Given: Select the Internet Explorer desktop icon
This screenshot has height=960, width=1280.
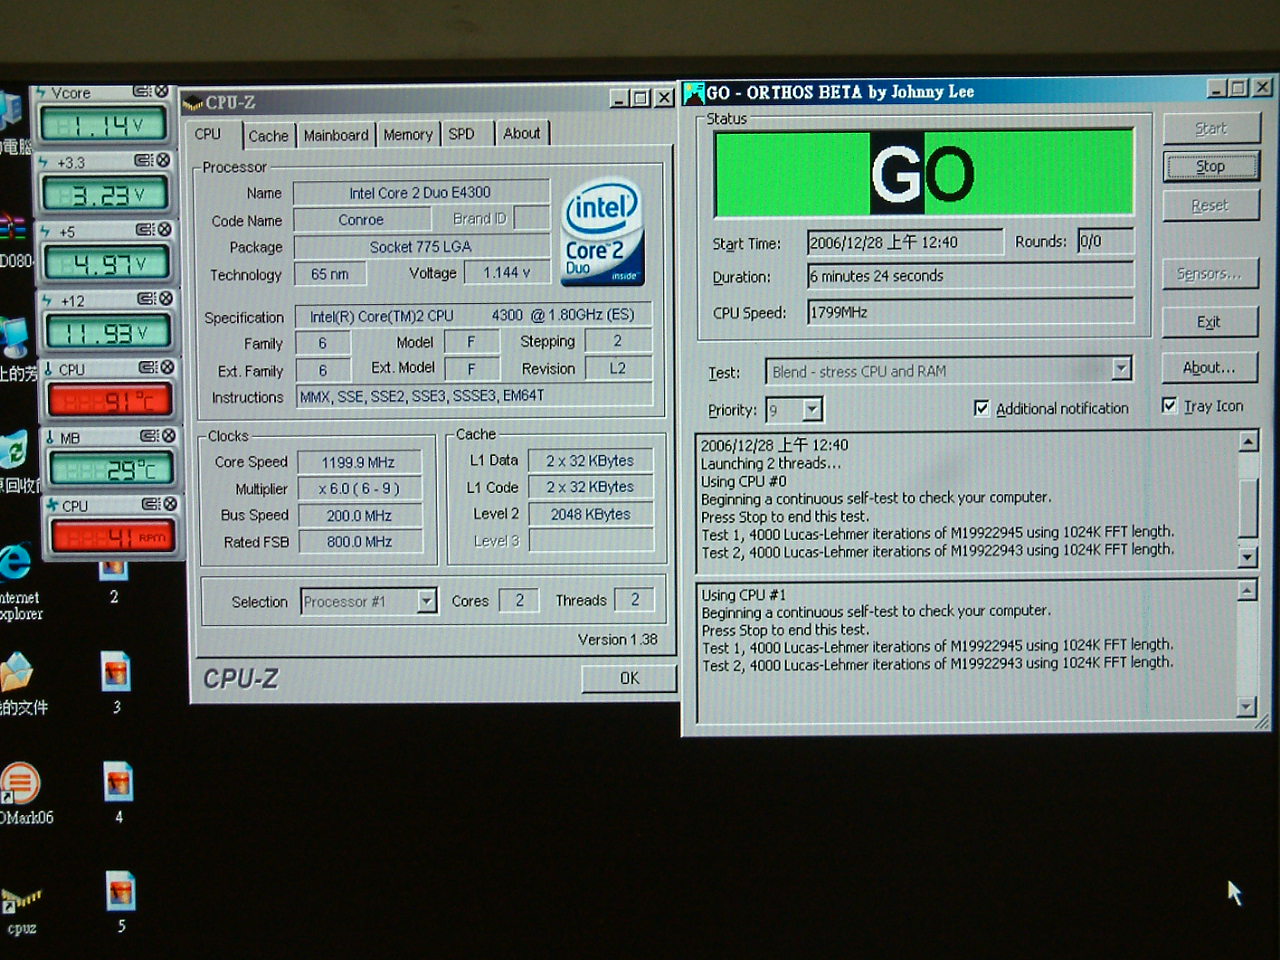Looking at the screenshot, I should [x=15, y=562].
